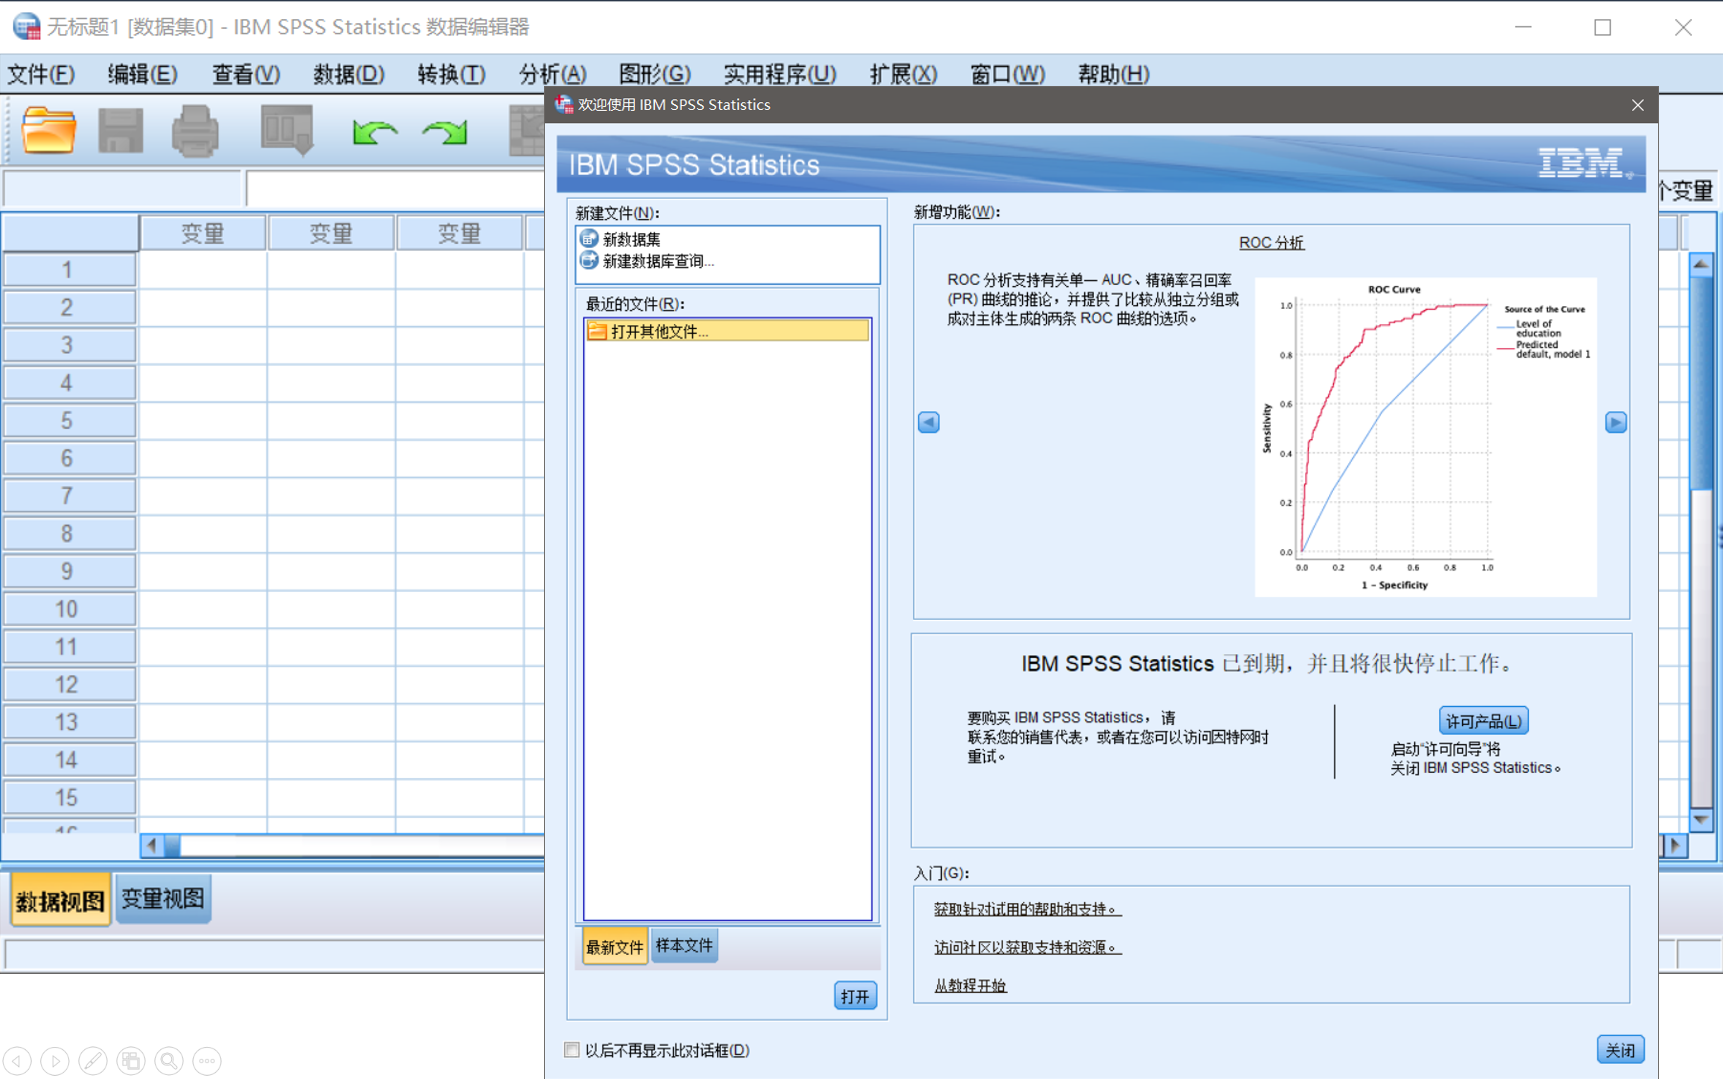Close the welcome dialog with X
The image size is (1723, 1079).
[x=1637, y=105]
